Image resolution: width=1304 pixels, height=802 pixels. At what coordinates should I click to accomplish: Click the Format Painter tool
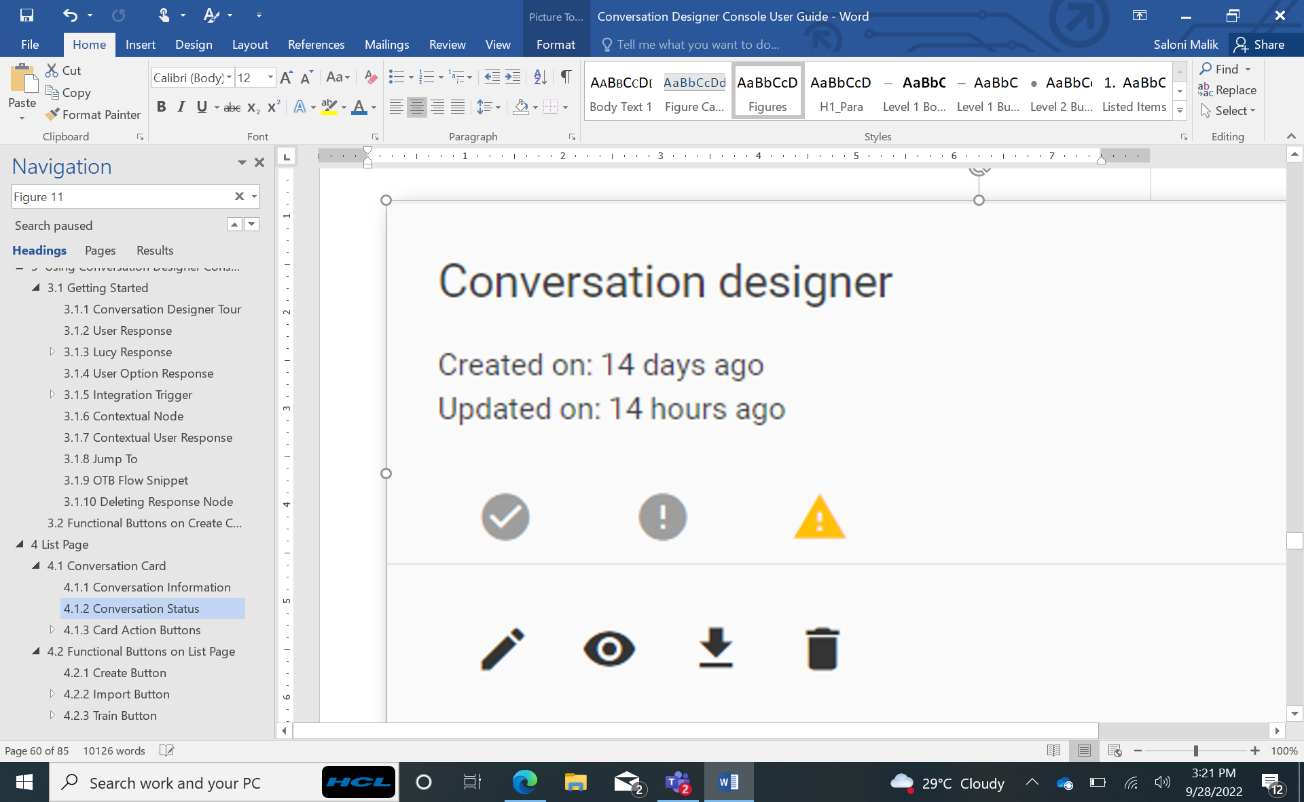tap(93, 115)
